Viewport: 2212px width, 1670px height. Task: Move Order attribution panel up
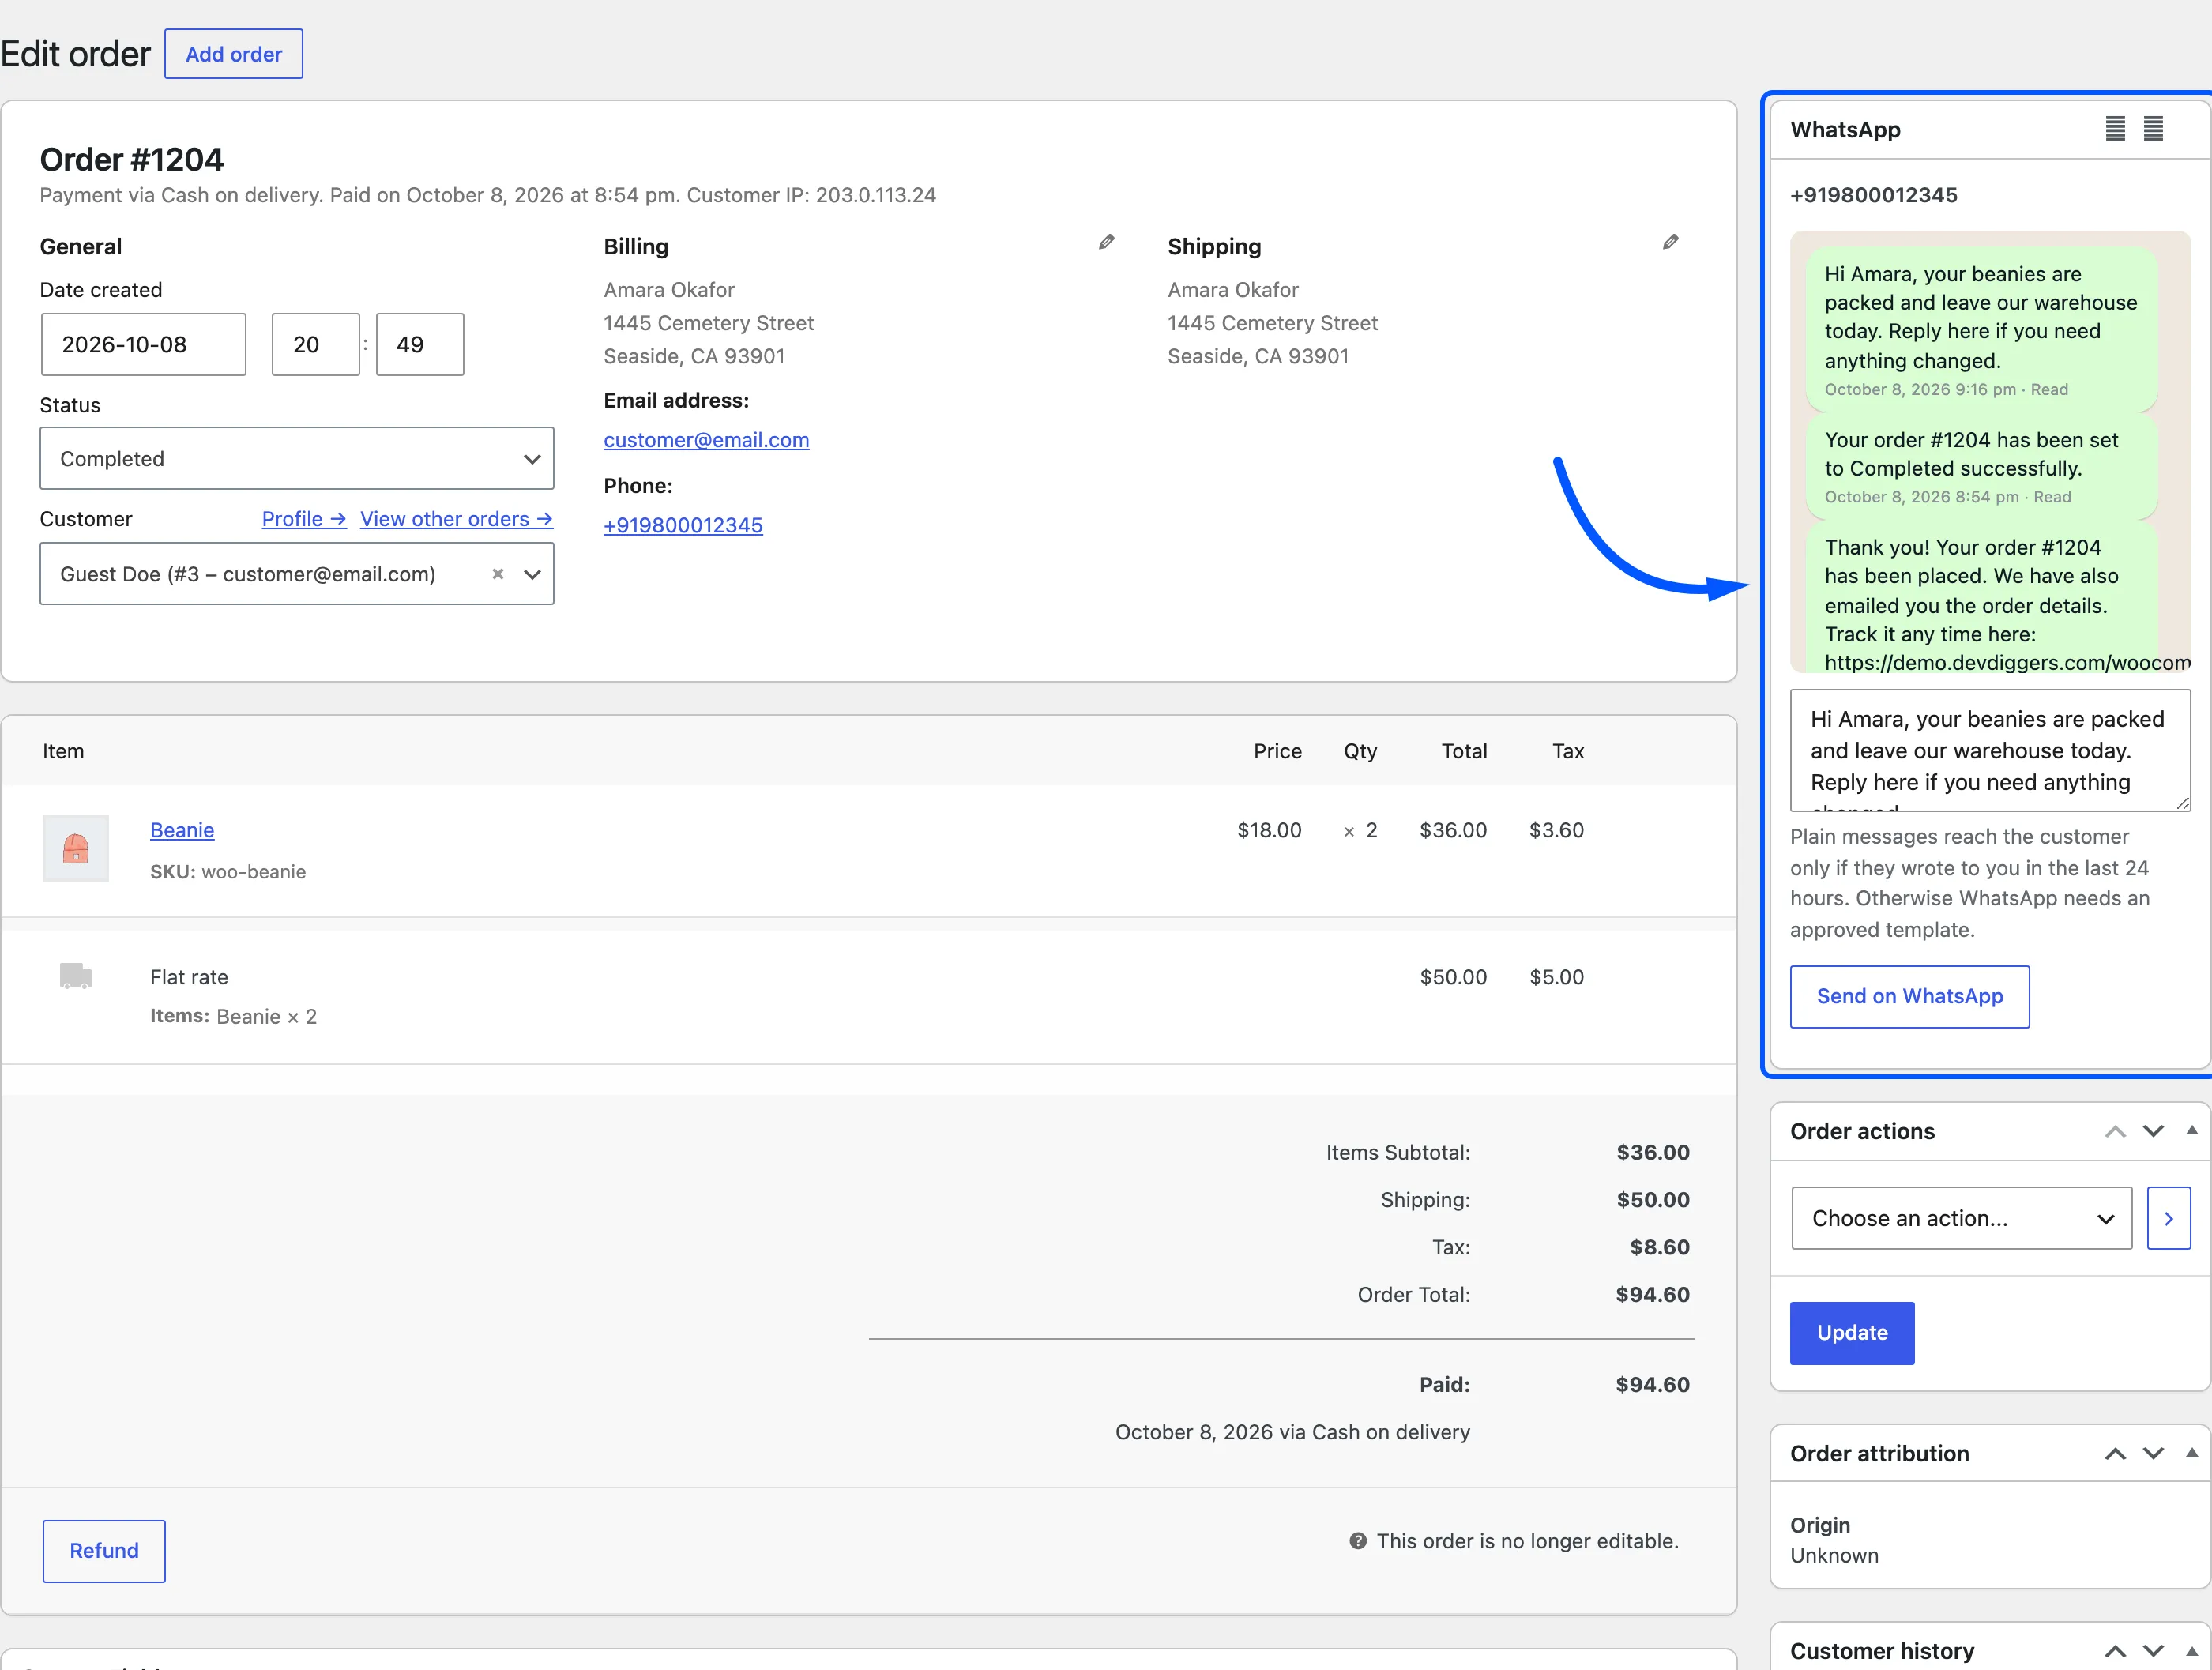click(x=2115, y=1453)
